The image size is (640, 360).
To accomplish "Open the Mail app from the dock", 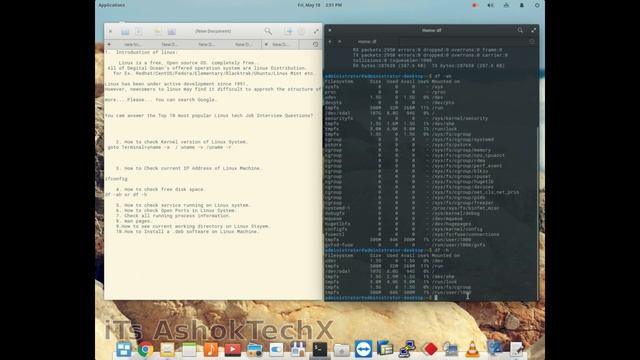I will click(167, 350).
